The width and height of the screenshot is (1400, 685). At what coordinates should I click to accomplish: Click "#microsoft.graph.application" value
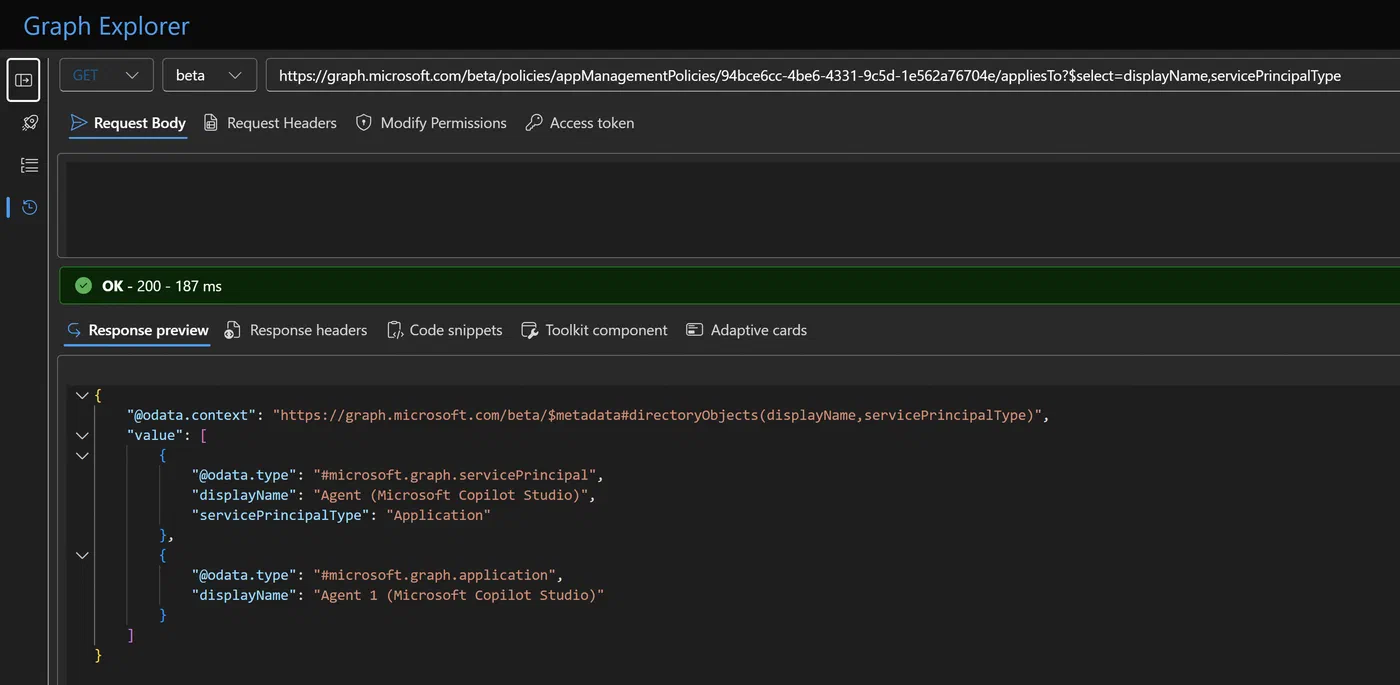pyautogui.click(x=436, y=575)
